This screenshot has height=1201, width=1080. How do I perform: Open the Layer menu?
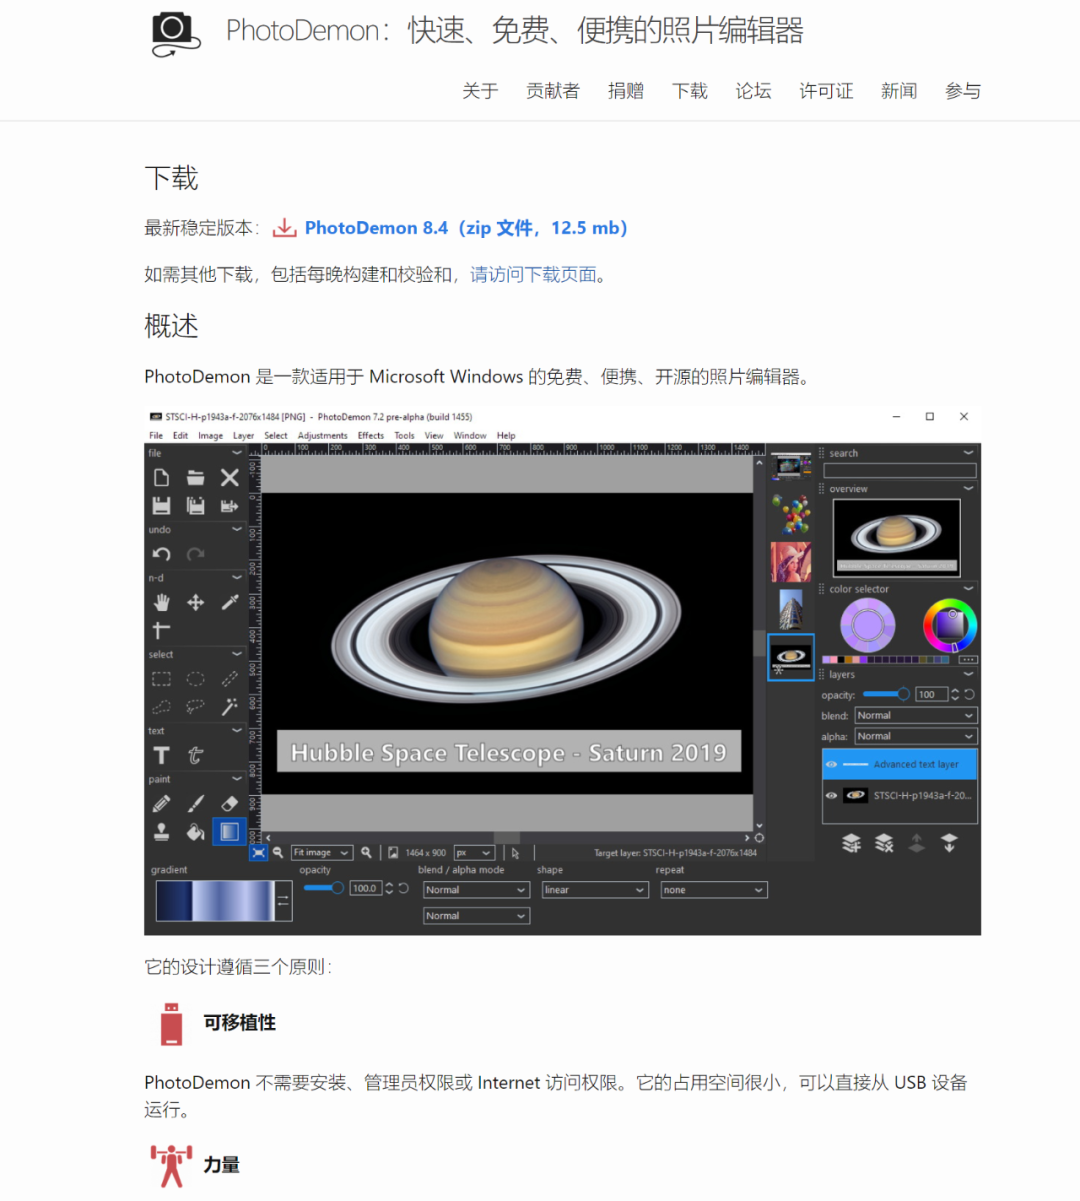coord(244,436)
